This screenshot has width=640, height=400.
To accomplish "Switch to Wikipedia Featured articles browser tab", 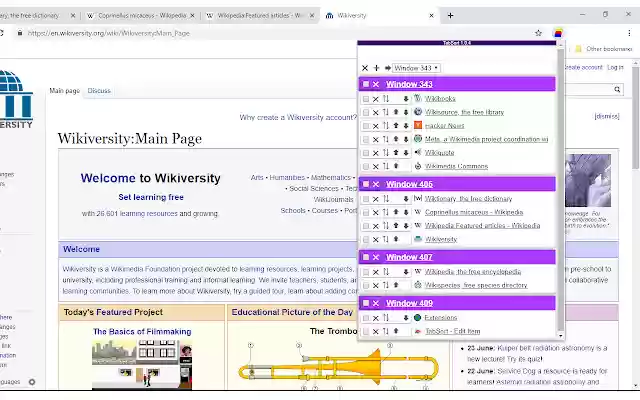I will 261,16.
